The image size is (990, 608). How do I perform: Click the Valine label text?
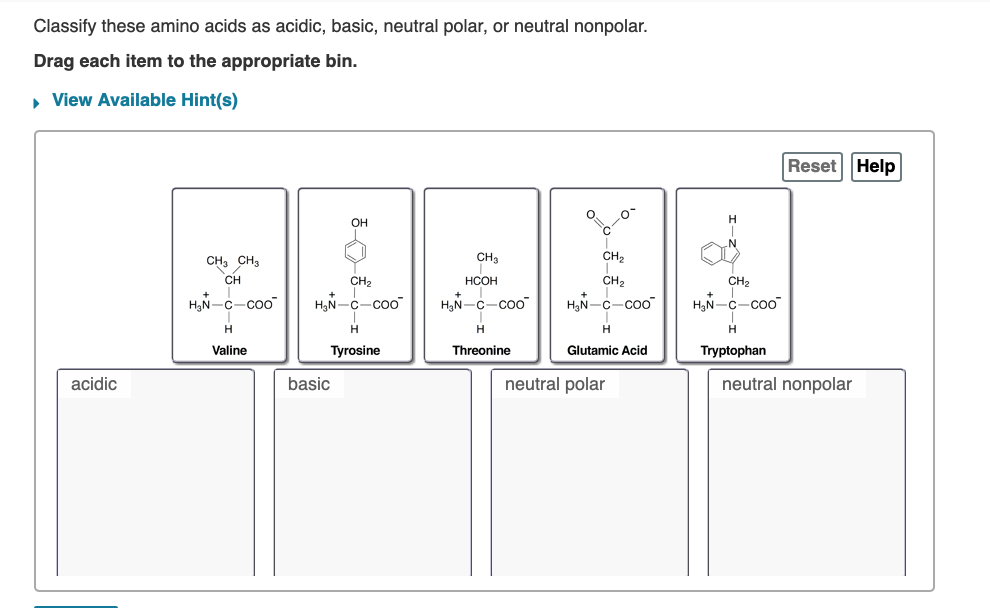click(228, 350)
